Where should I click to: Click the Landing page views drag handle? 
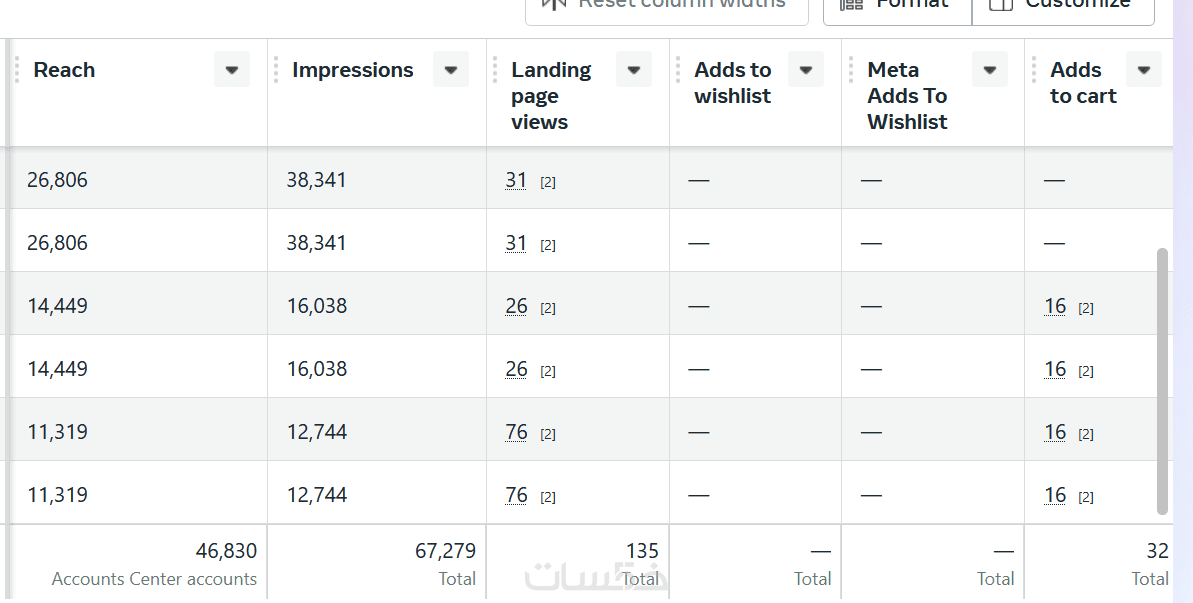click(x=495, y=70)
